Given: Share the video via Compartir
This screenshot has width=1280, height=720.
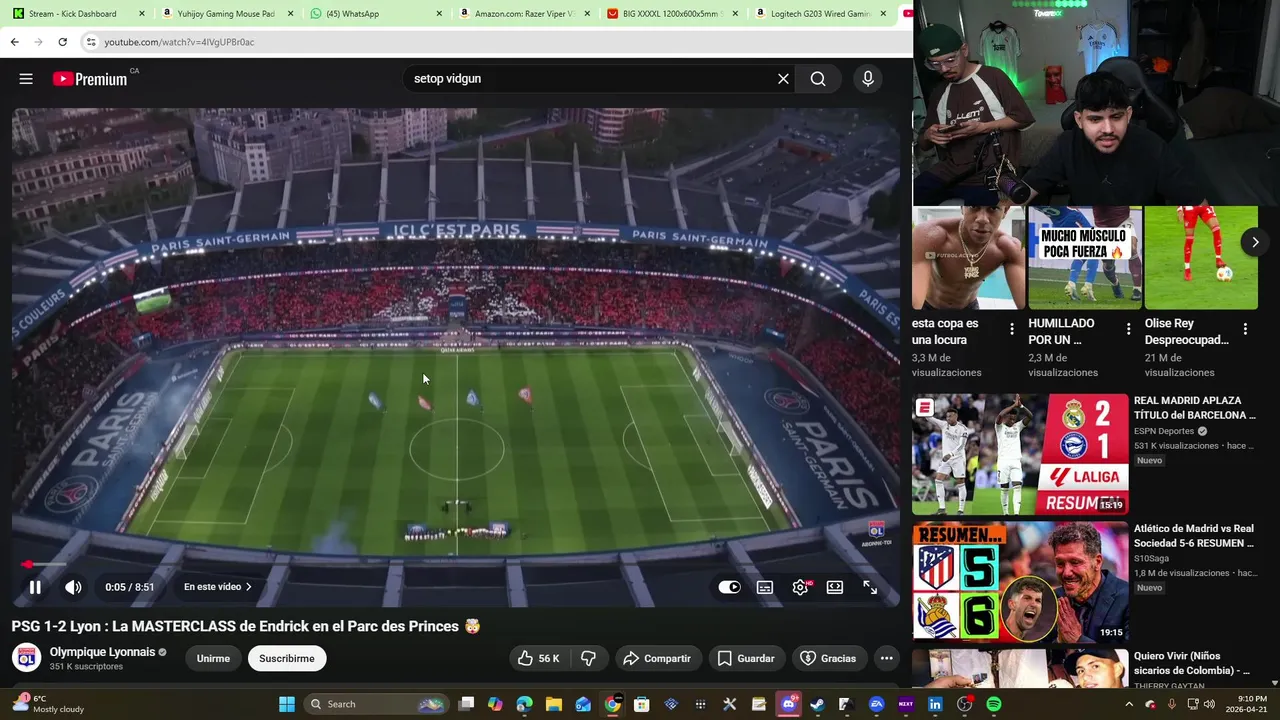Looking at the screenshot, I should point(657,658).
